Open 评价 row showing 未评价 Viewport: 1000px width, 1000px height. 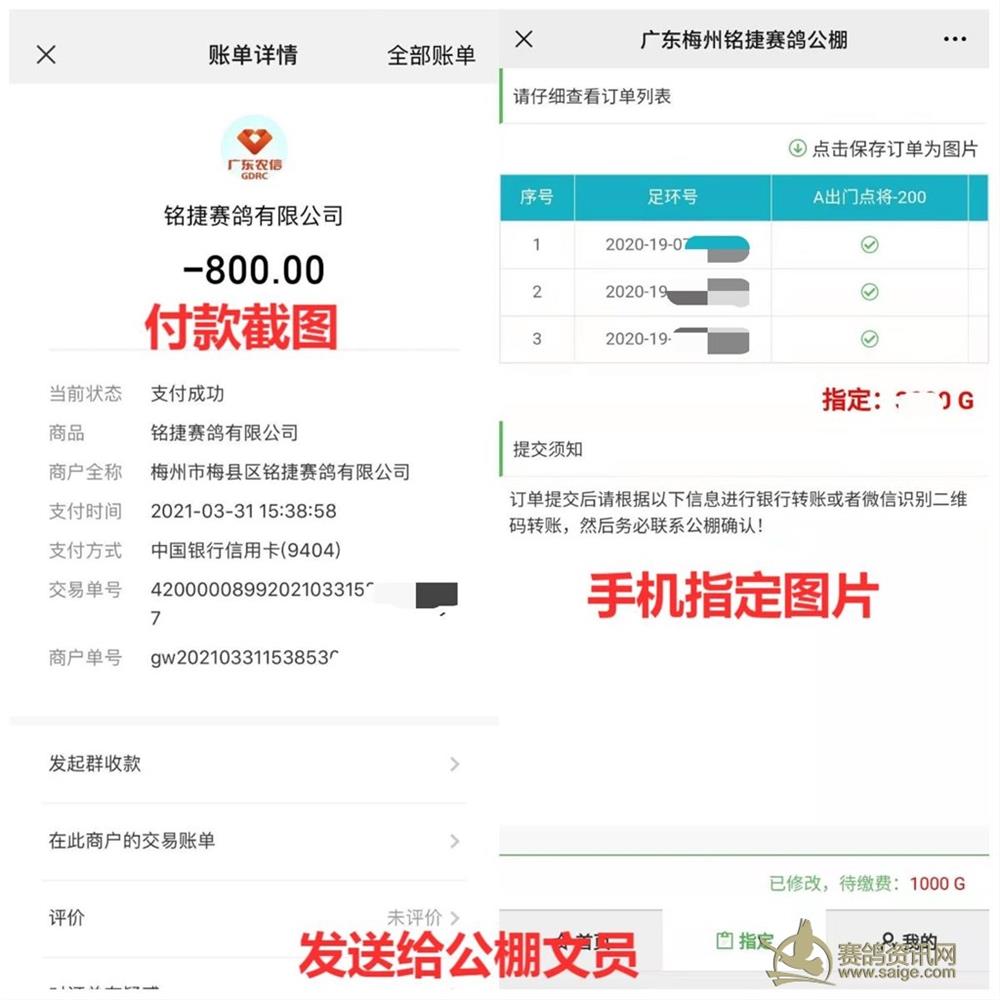(x=254, y=918)
